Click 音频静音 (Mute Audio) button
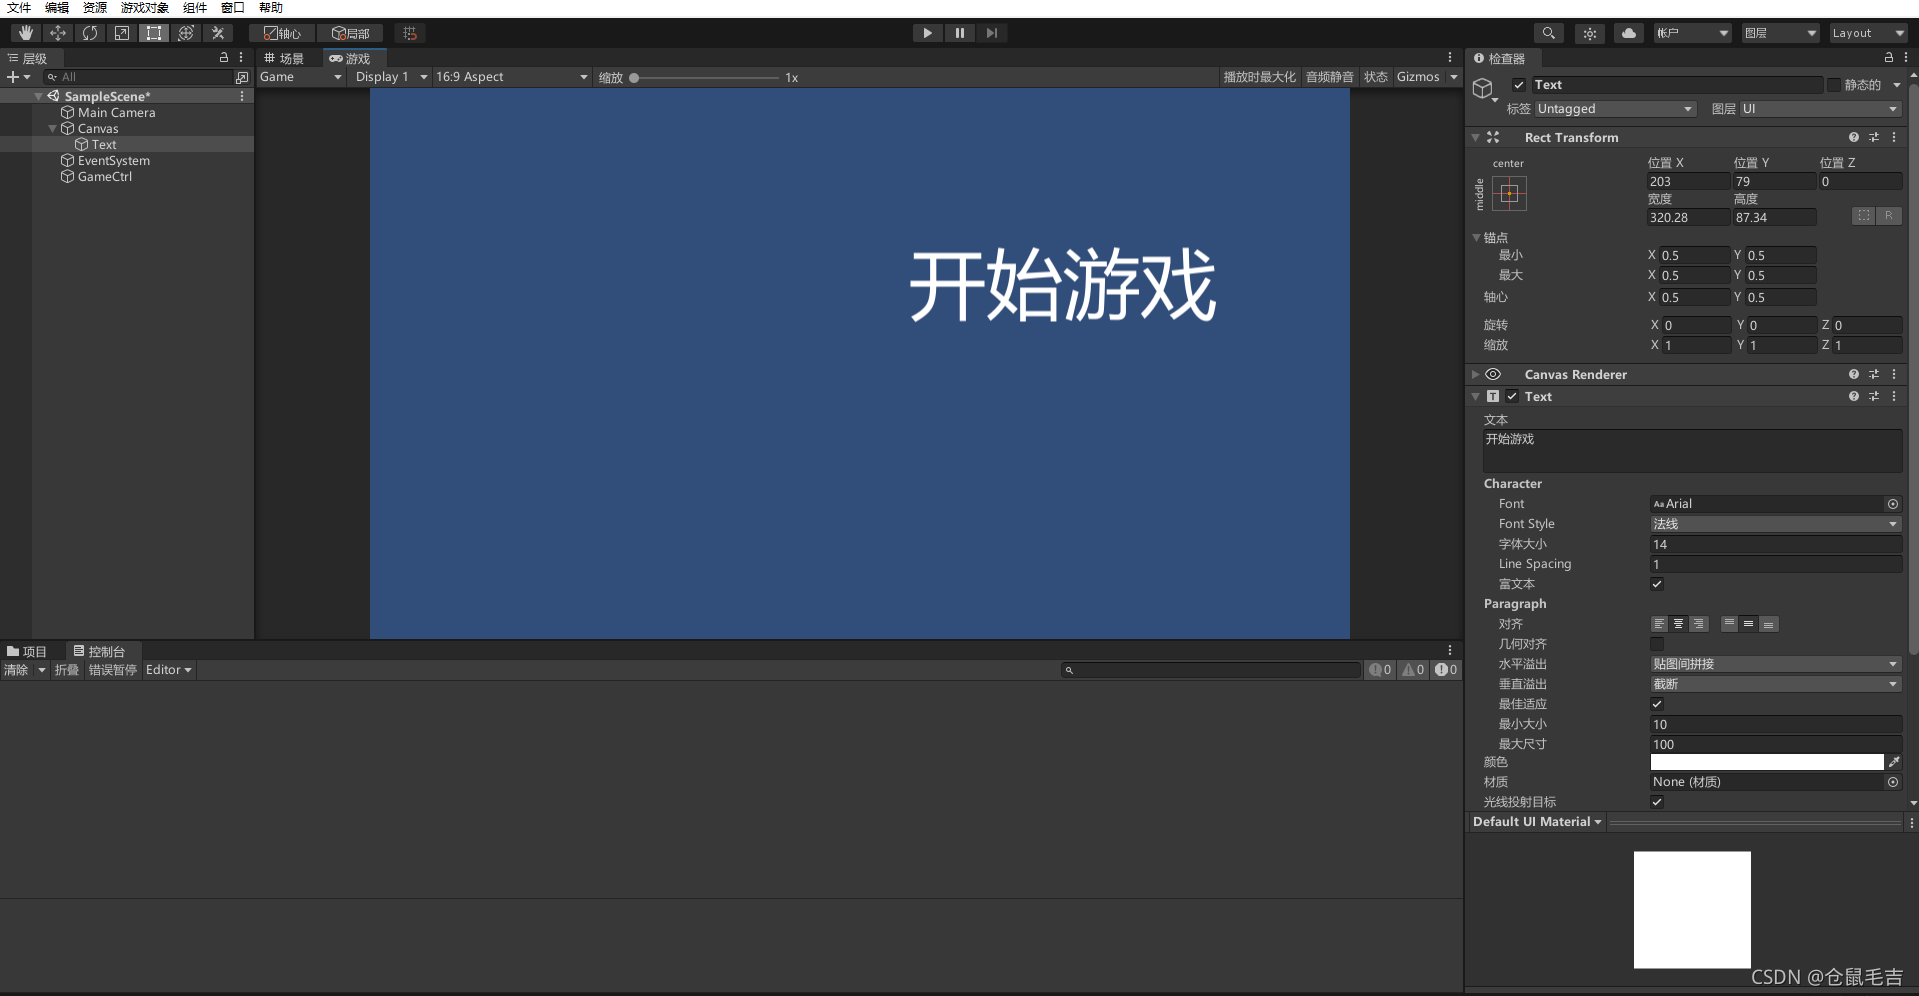 (x=1330, y=77)
